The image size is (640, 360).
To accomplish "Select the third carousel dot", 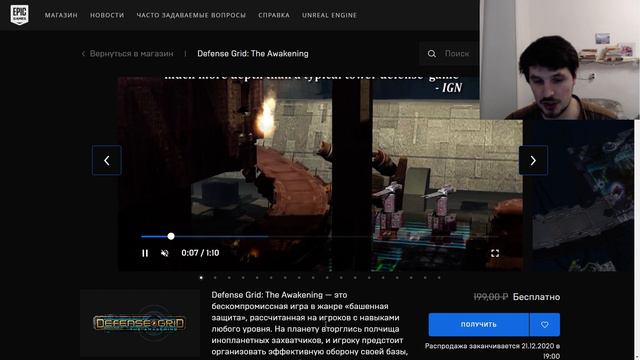I will [229, 278].
